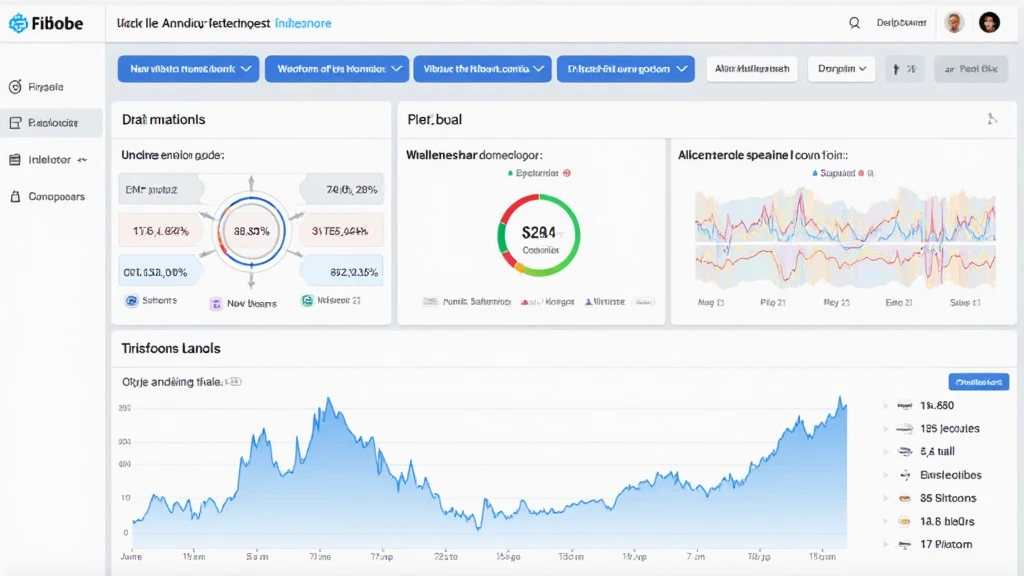Image resolution: width=1024 pixels, height=576 pixels.
Task: Open the first blue dropdown in filter bar
Action: pos(188,68)
